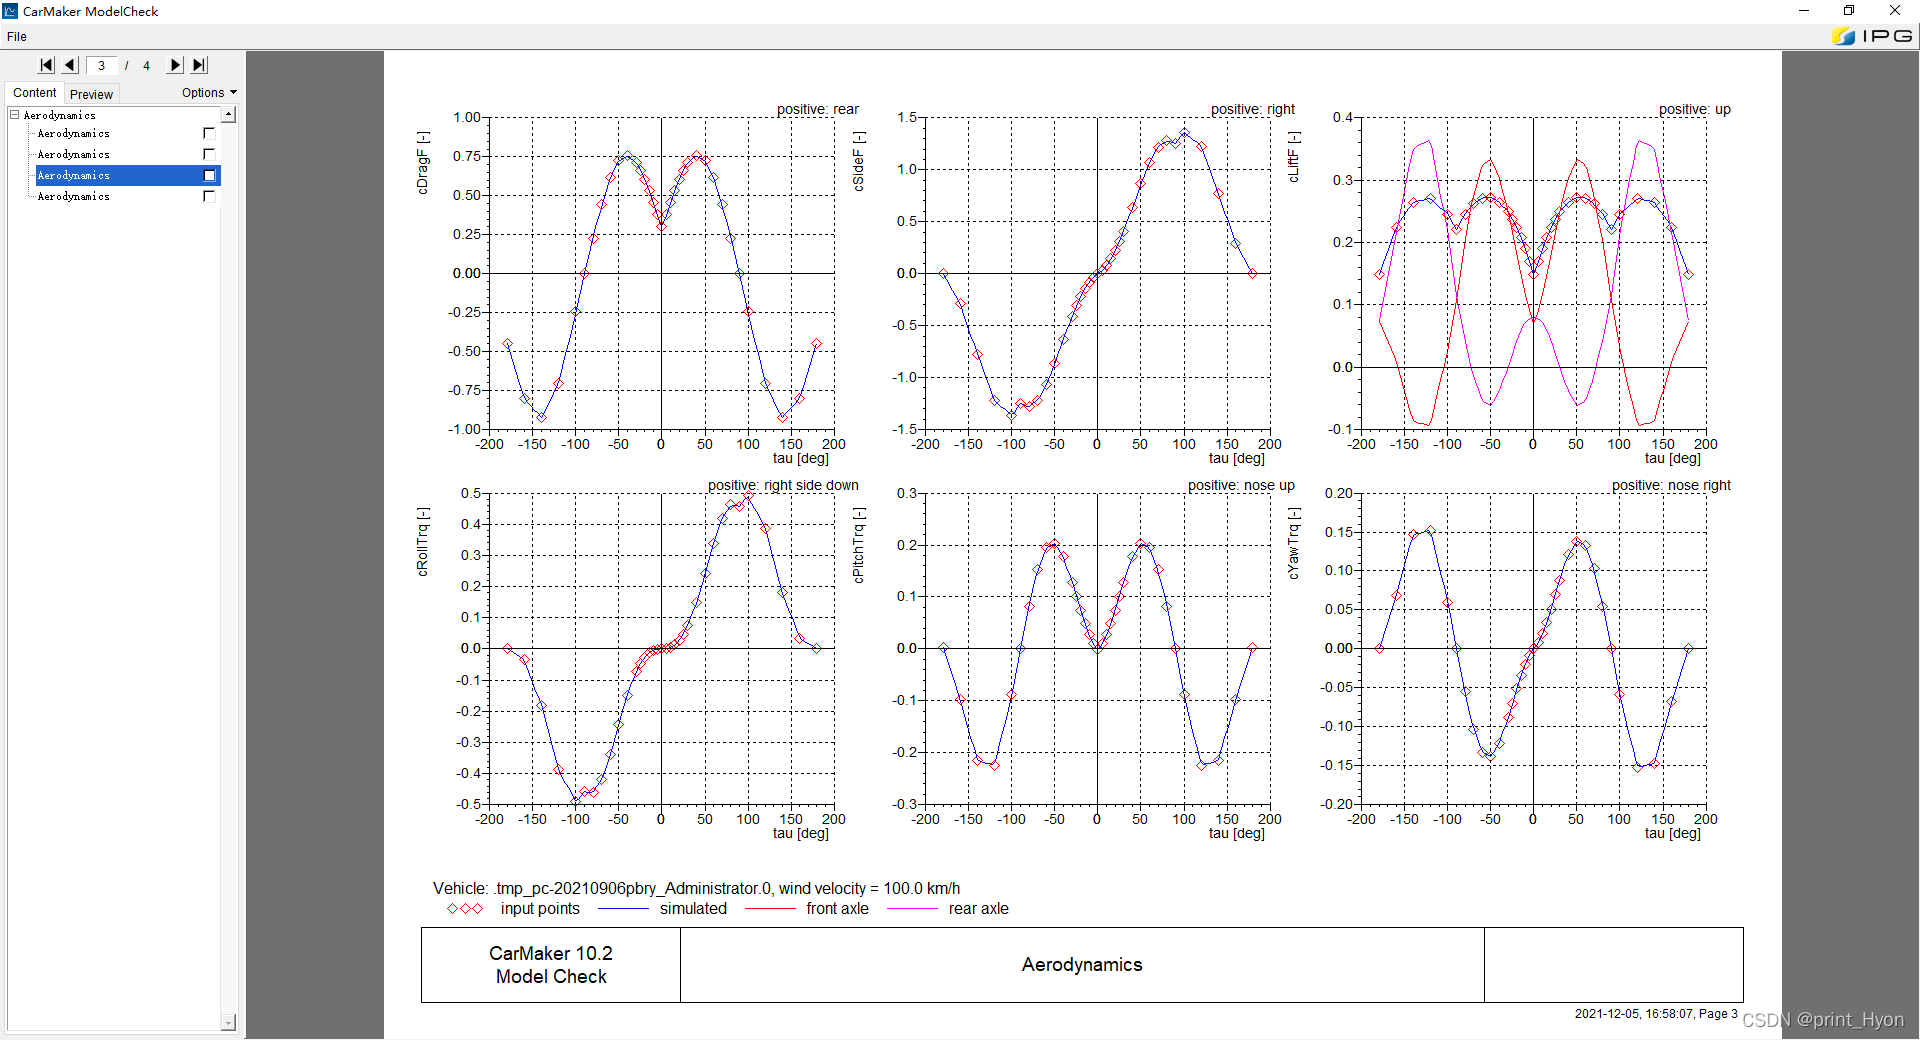
Task: Go to the next page
Action: click(x=175, y=65)
